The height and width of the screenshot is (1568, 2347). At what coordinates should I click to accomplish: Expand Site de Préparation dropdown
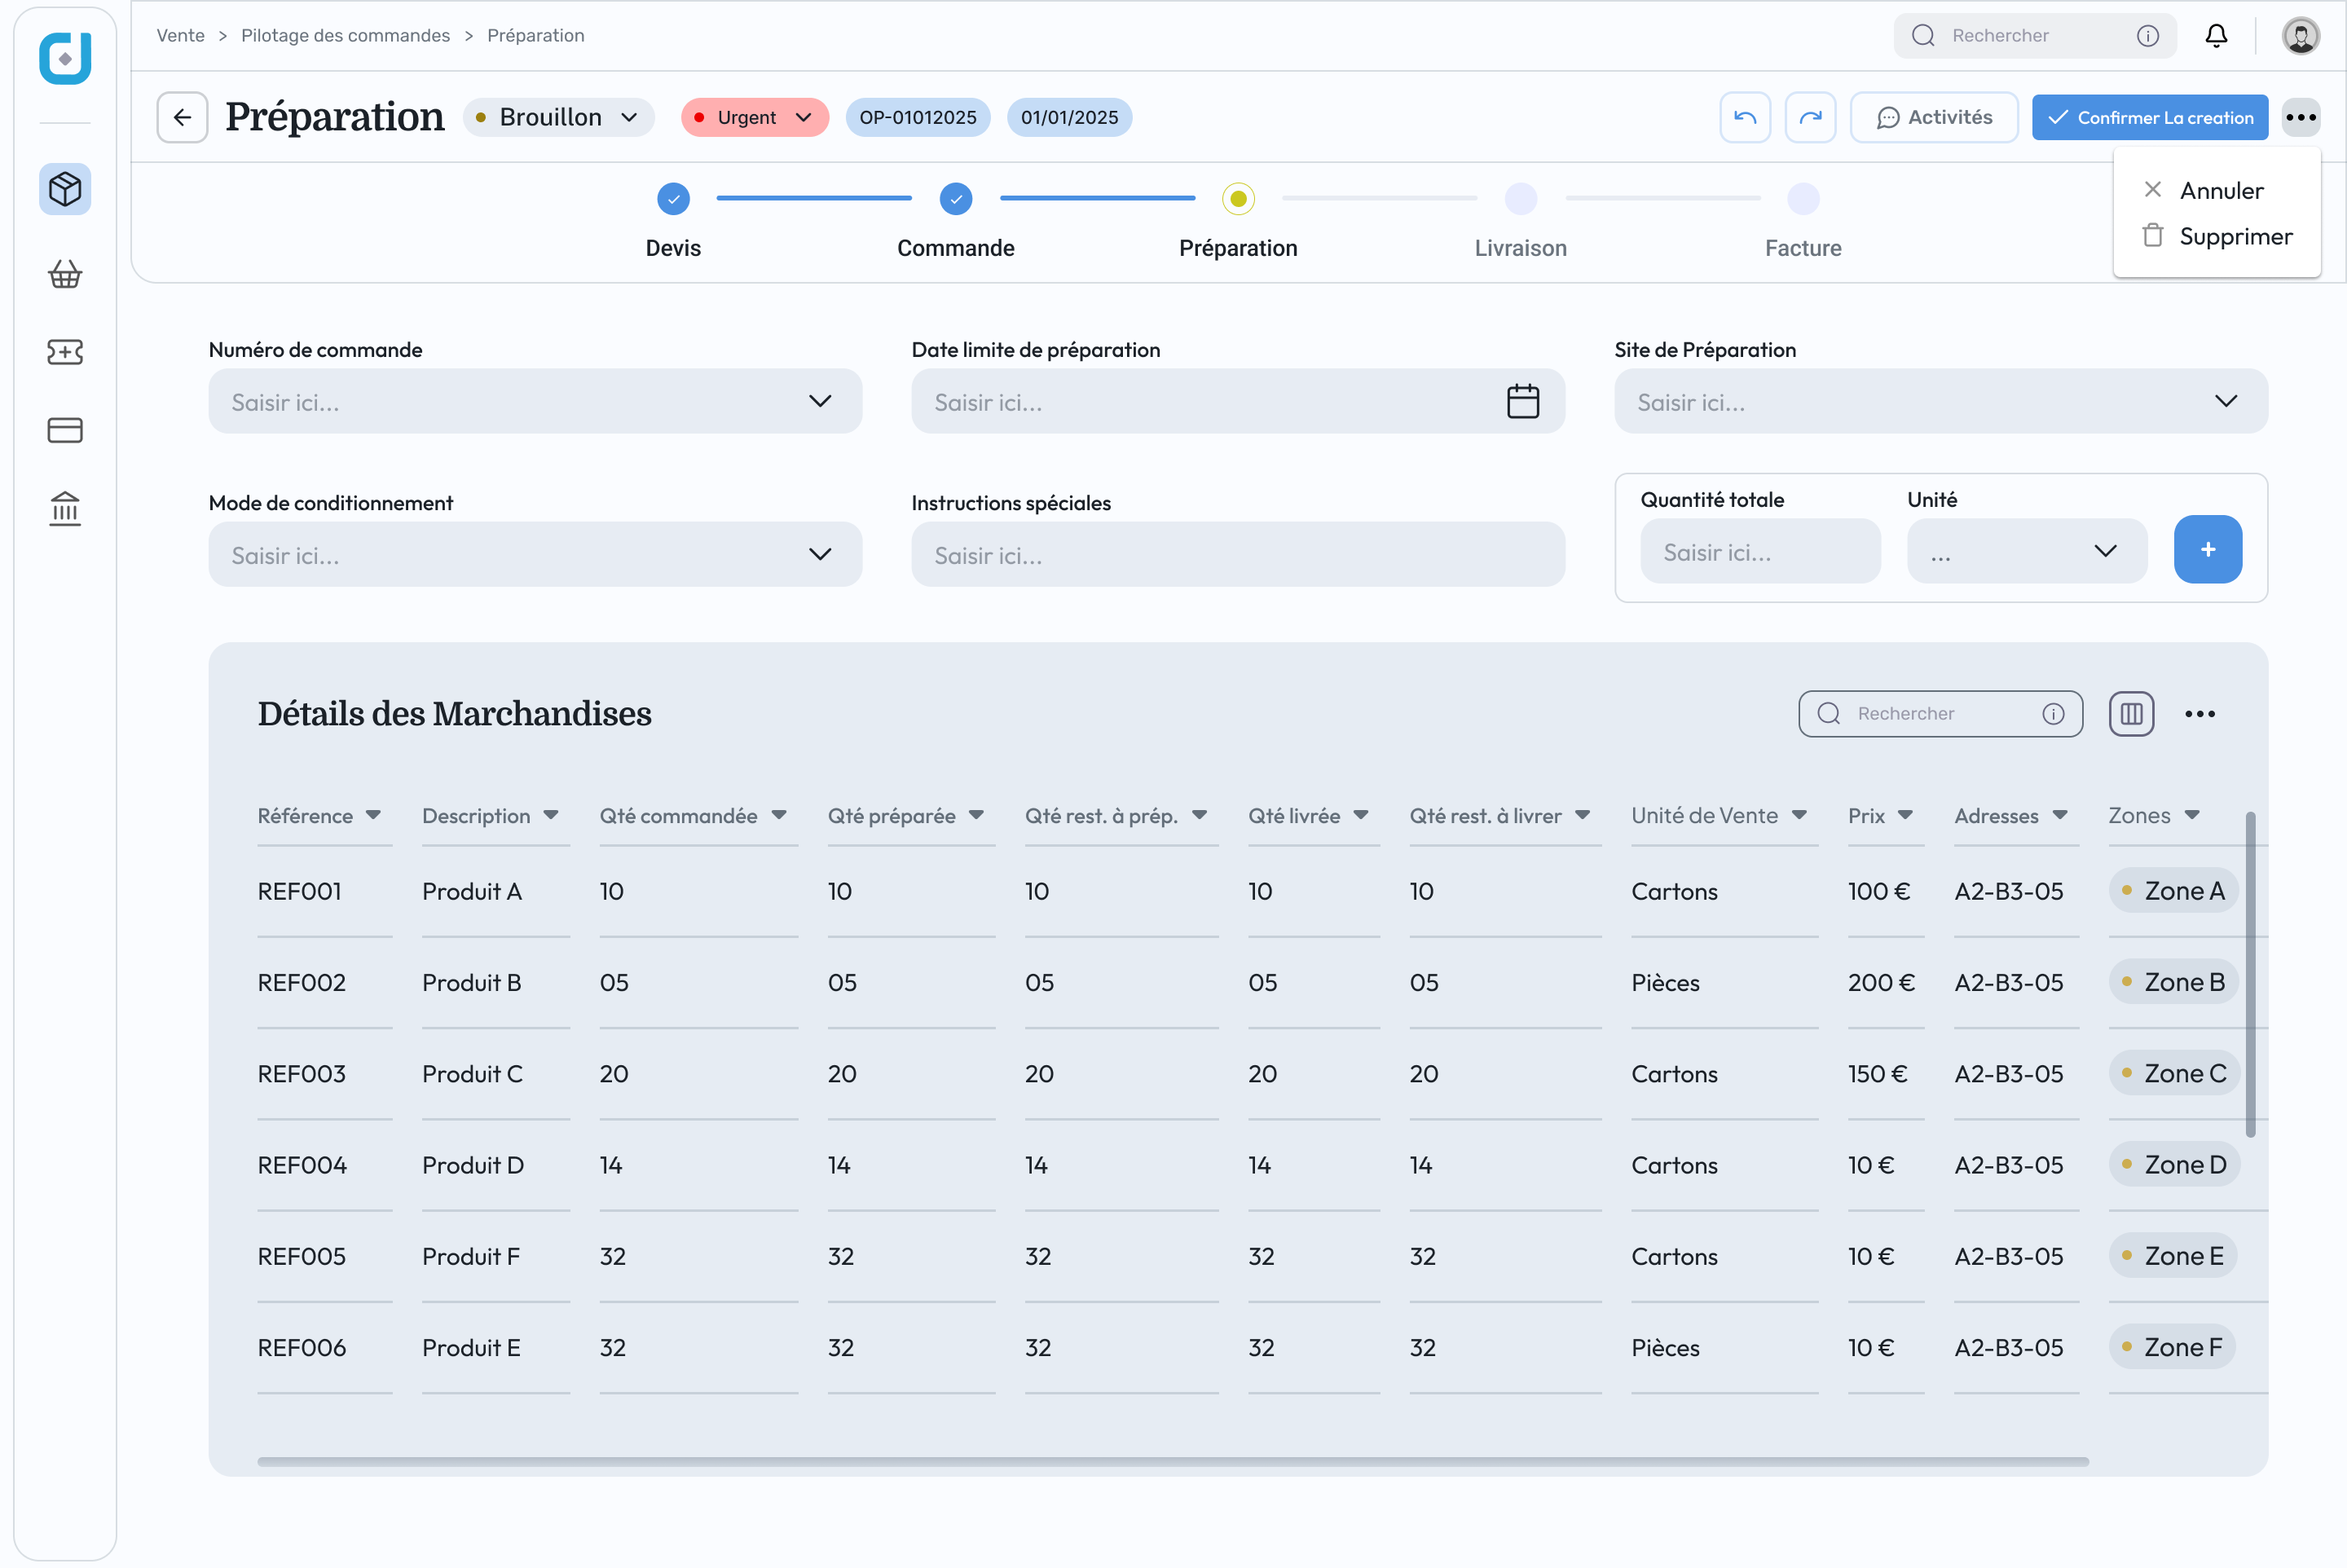(x=2225, y=401)
